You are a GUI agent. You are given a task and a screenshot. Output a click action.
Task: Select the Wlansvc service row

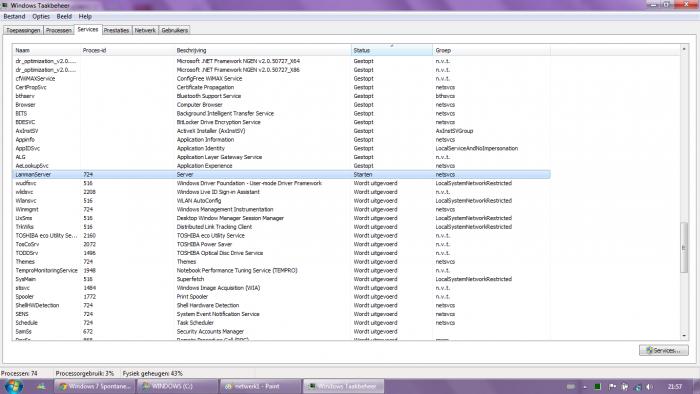pyautogui.click(x=281, y=201)
